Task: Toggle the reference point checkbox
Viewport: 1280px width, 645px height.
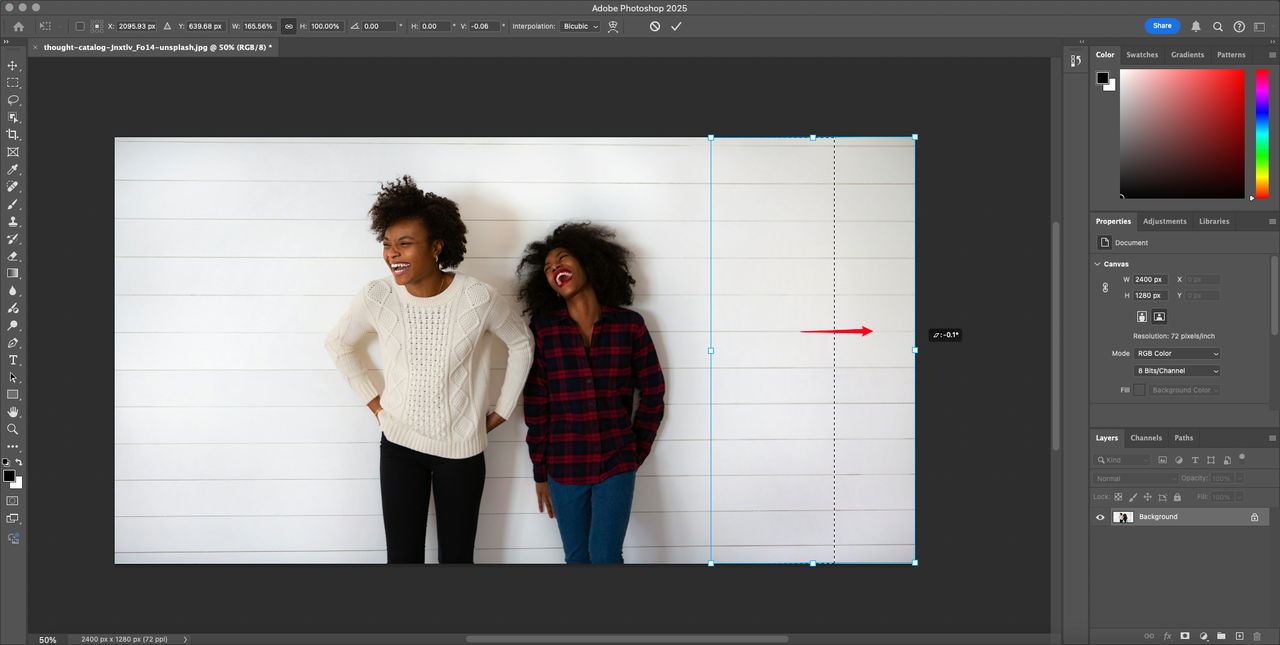Action: [80, 26]
